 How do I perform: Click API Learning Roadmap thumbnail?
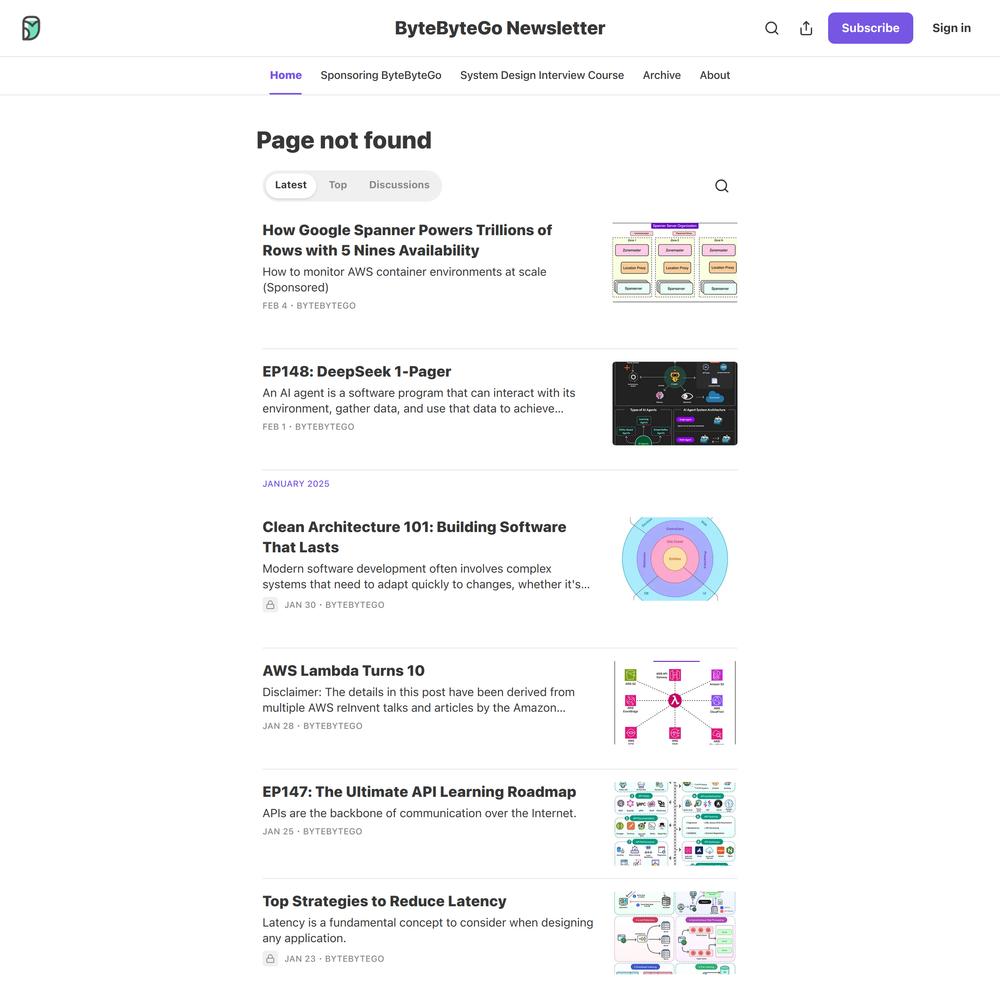675,823
